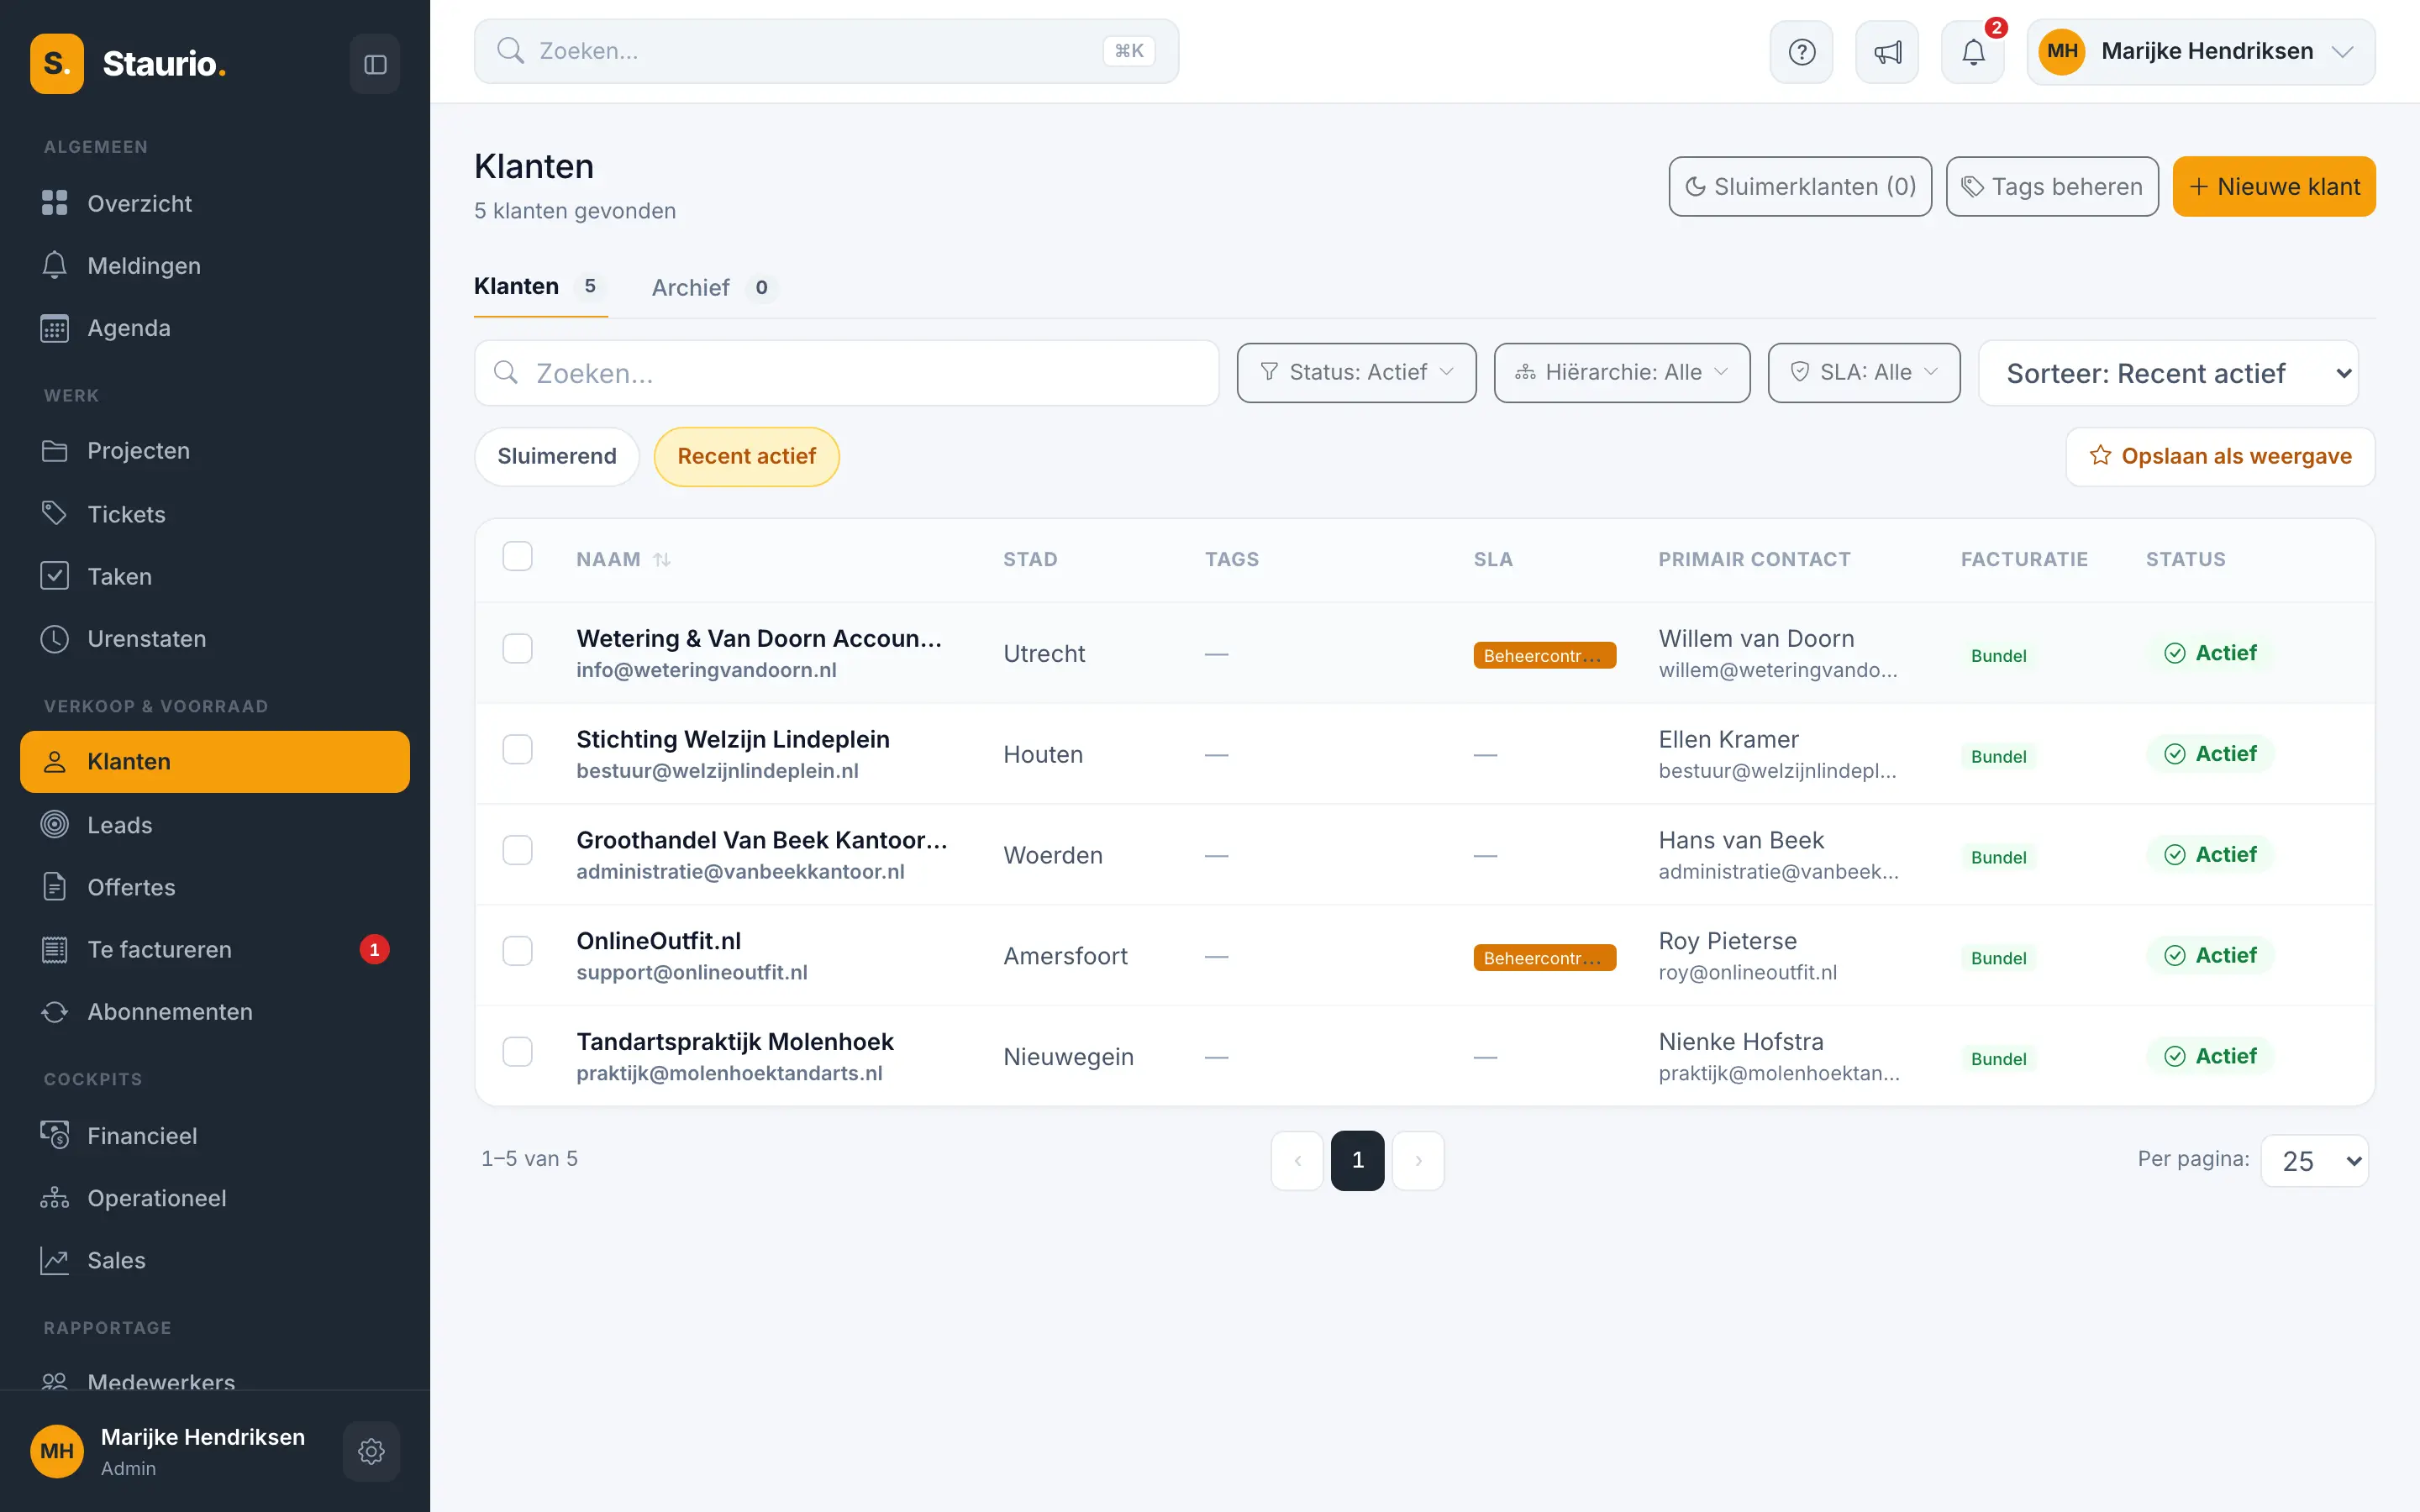This screenshot has height=1512, width=2420.
Task: Go to Overzicht in the sidebar
Action: tap(215, 203)
